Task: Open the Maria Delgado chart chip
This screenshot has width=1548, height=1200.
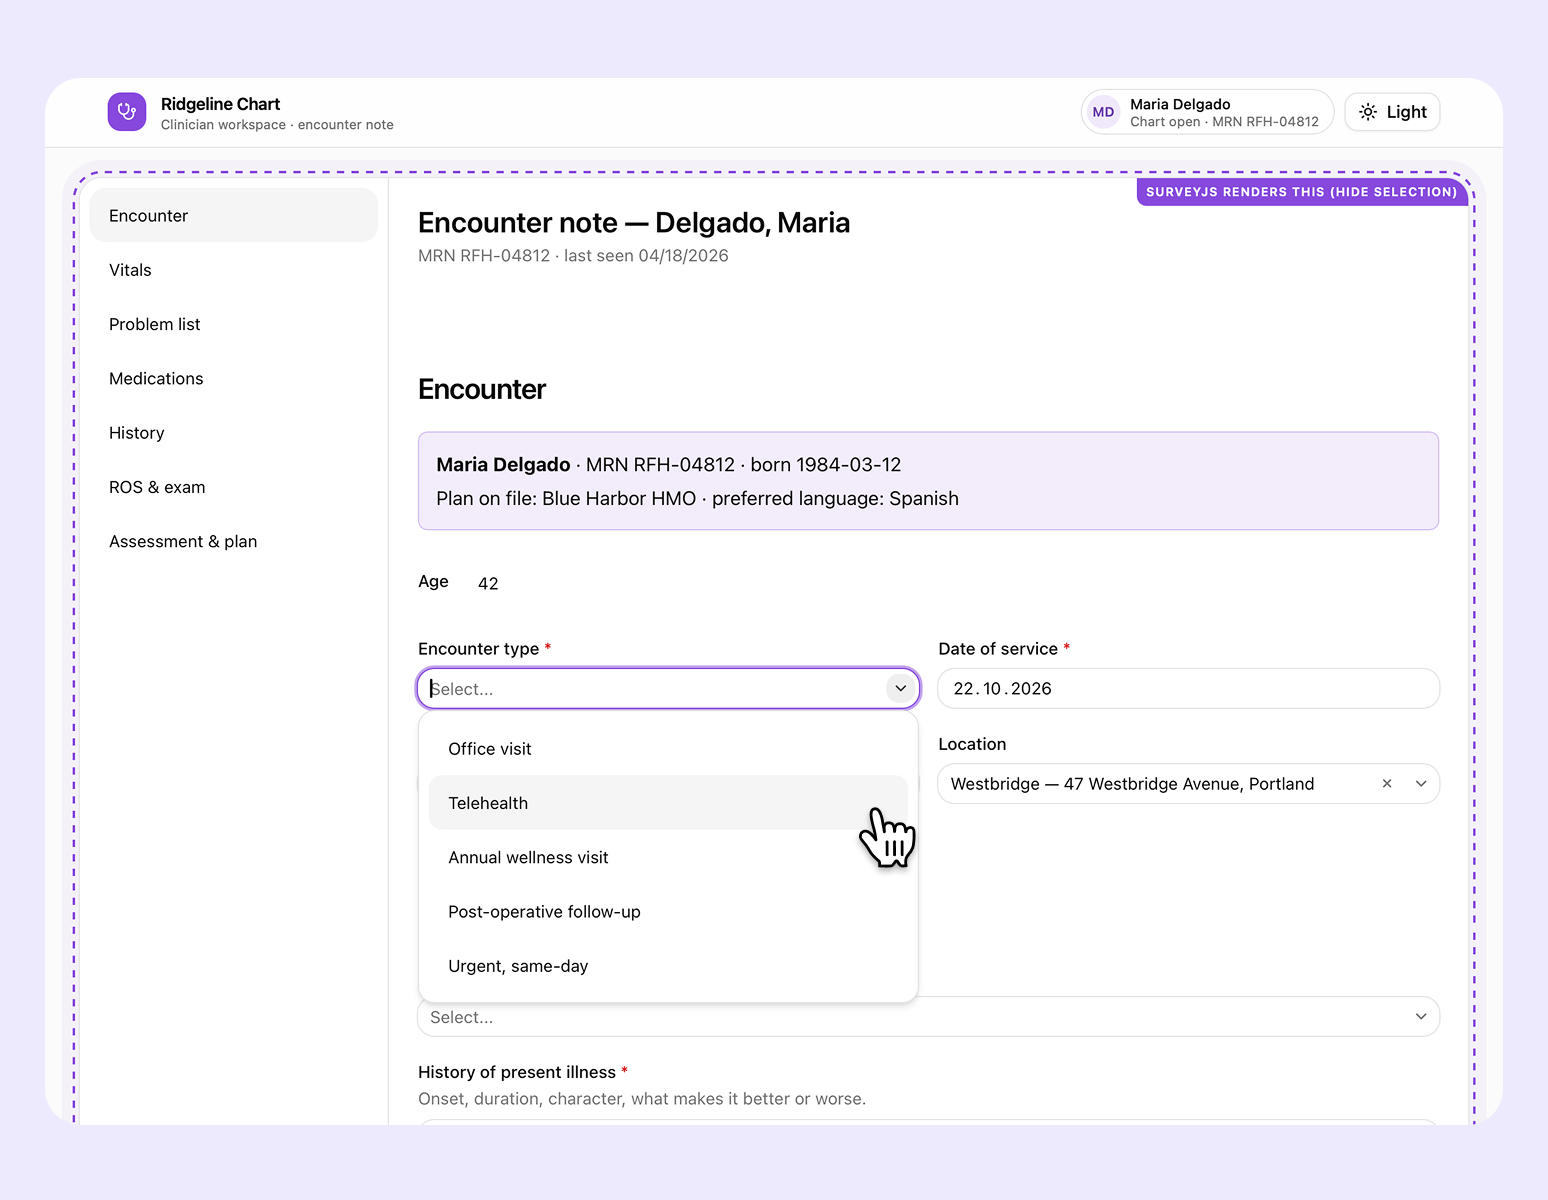Action: (1207, 112)
